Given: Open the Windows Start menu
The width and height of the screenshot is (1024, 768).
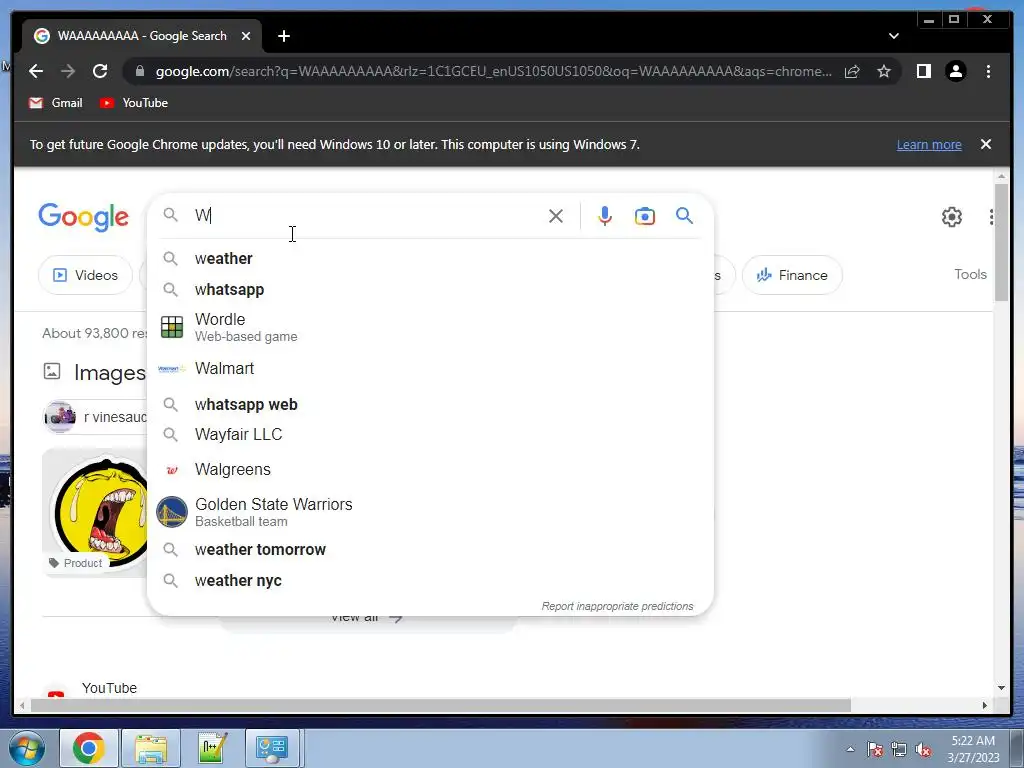Looking at the screenshot, I should click(x=27, y=748).
